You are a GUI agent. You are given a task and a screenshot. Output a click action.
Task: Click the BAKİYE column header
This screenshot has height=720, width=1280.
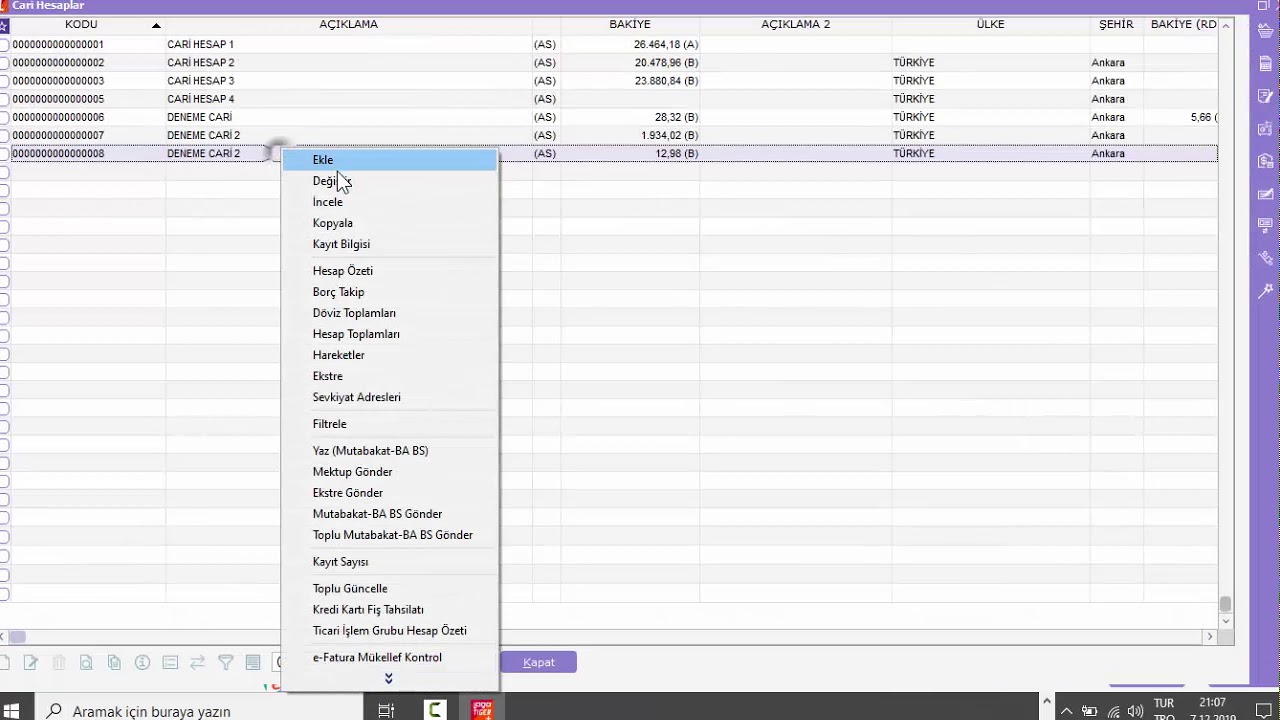(629, 24)
